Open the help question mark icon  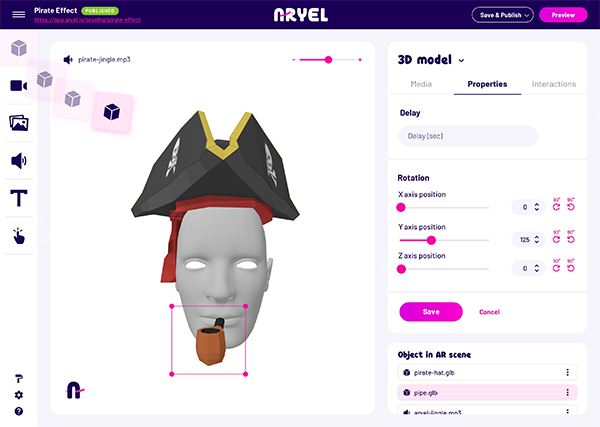point(18,411)
